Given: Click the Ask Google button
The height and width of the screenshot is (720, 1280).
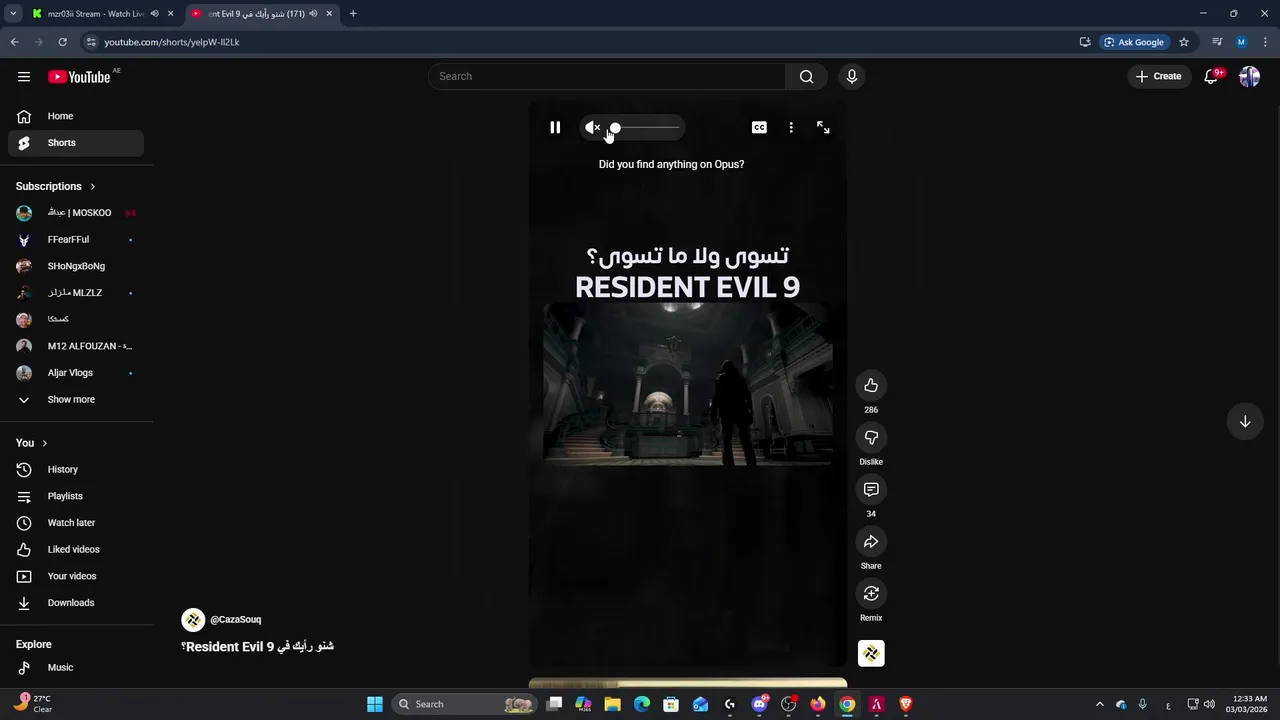Looking at the screenshot, I should (1134, 42).
